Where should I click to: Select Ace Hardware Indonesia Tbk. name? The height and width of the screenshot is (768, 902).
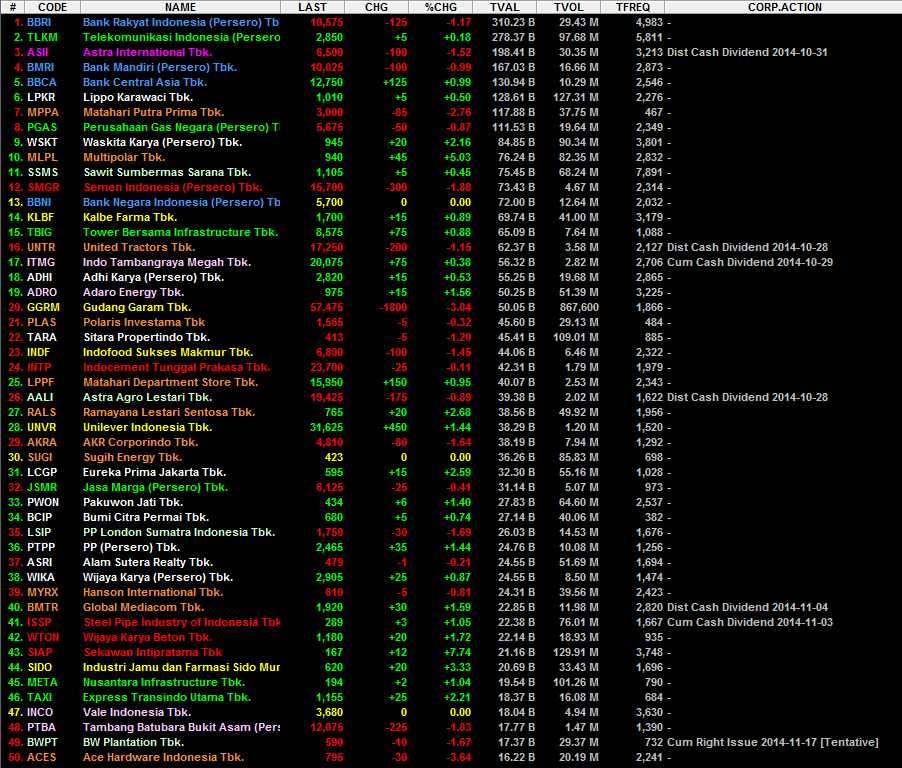163,757
